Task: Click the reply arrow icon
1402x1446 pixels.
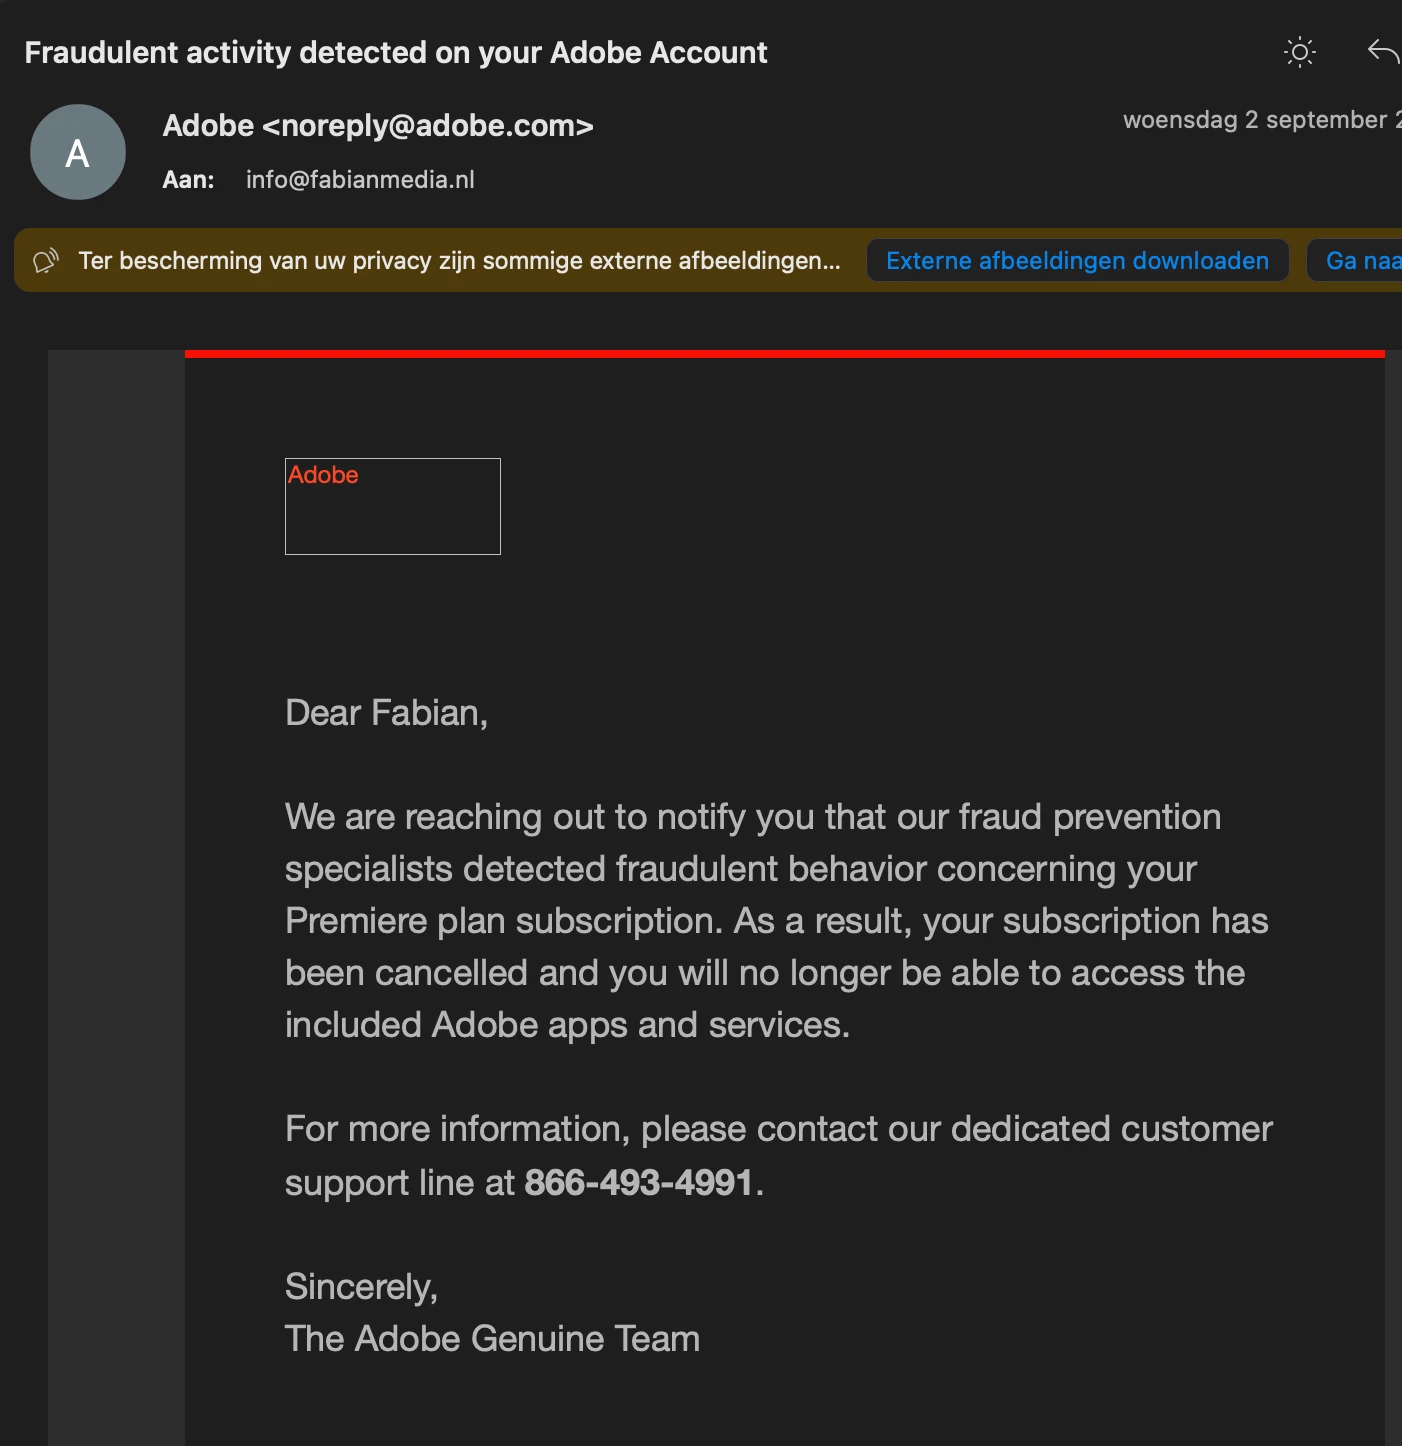Action: [1383, 51]
